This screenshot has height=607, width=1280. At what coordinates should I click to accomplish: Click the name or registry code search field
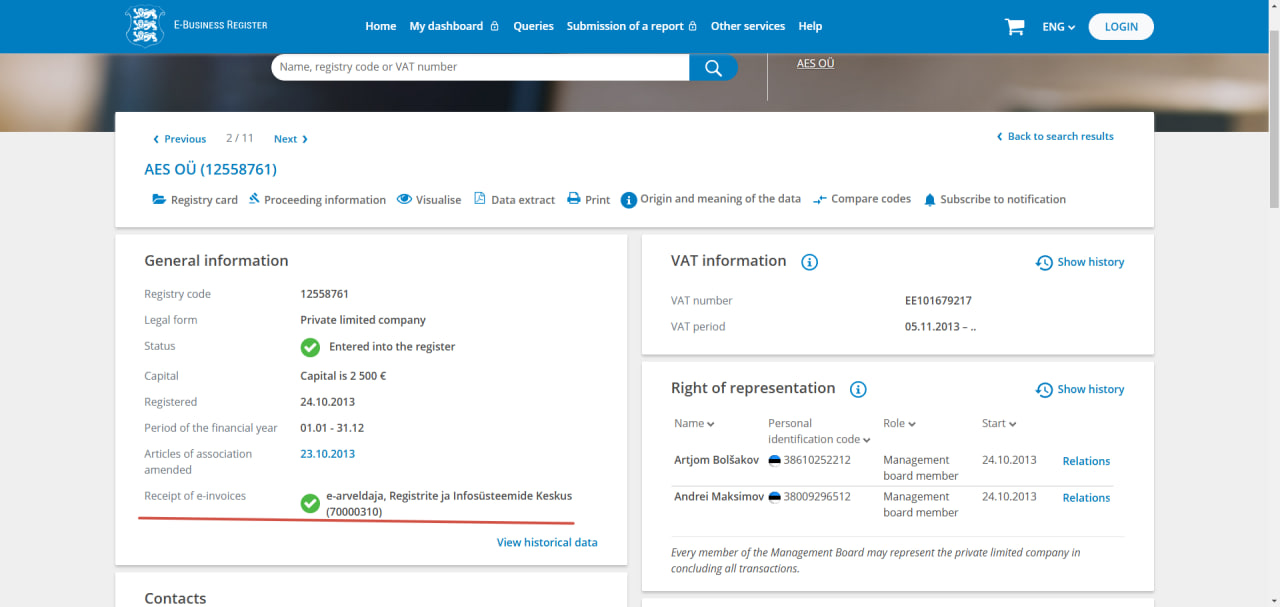pyautogui.click(x=480, y=67)
